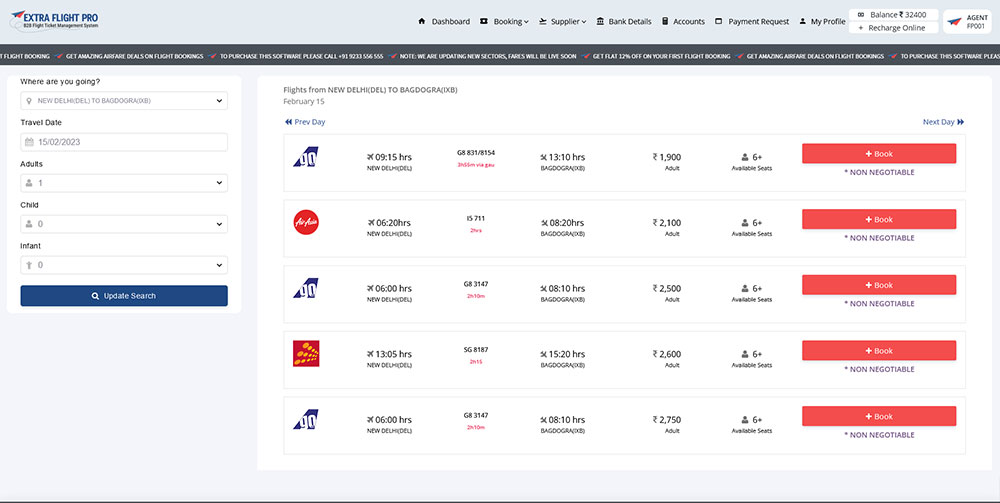
Task: Click the AirAsia airline logo
Action: [306, 222]
